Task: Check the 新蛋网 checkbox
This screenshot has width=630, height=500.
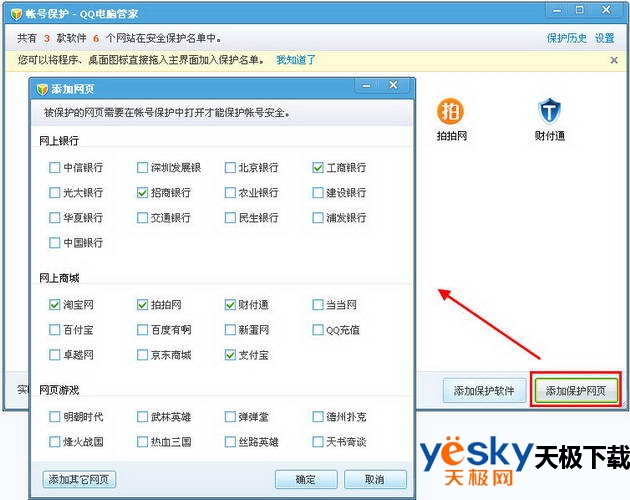Action: click(230, 330)
